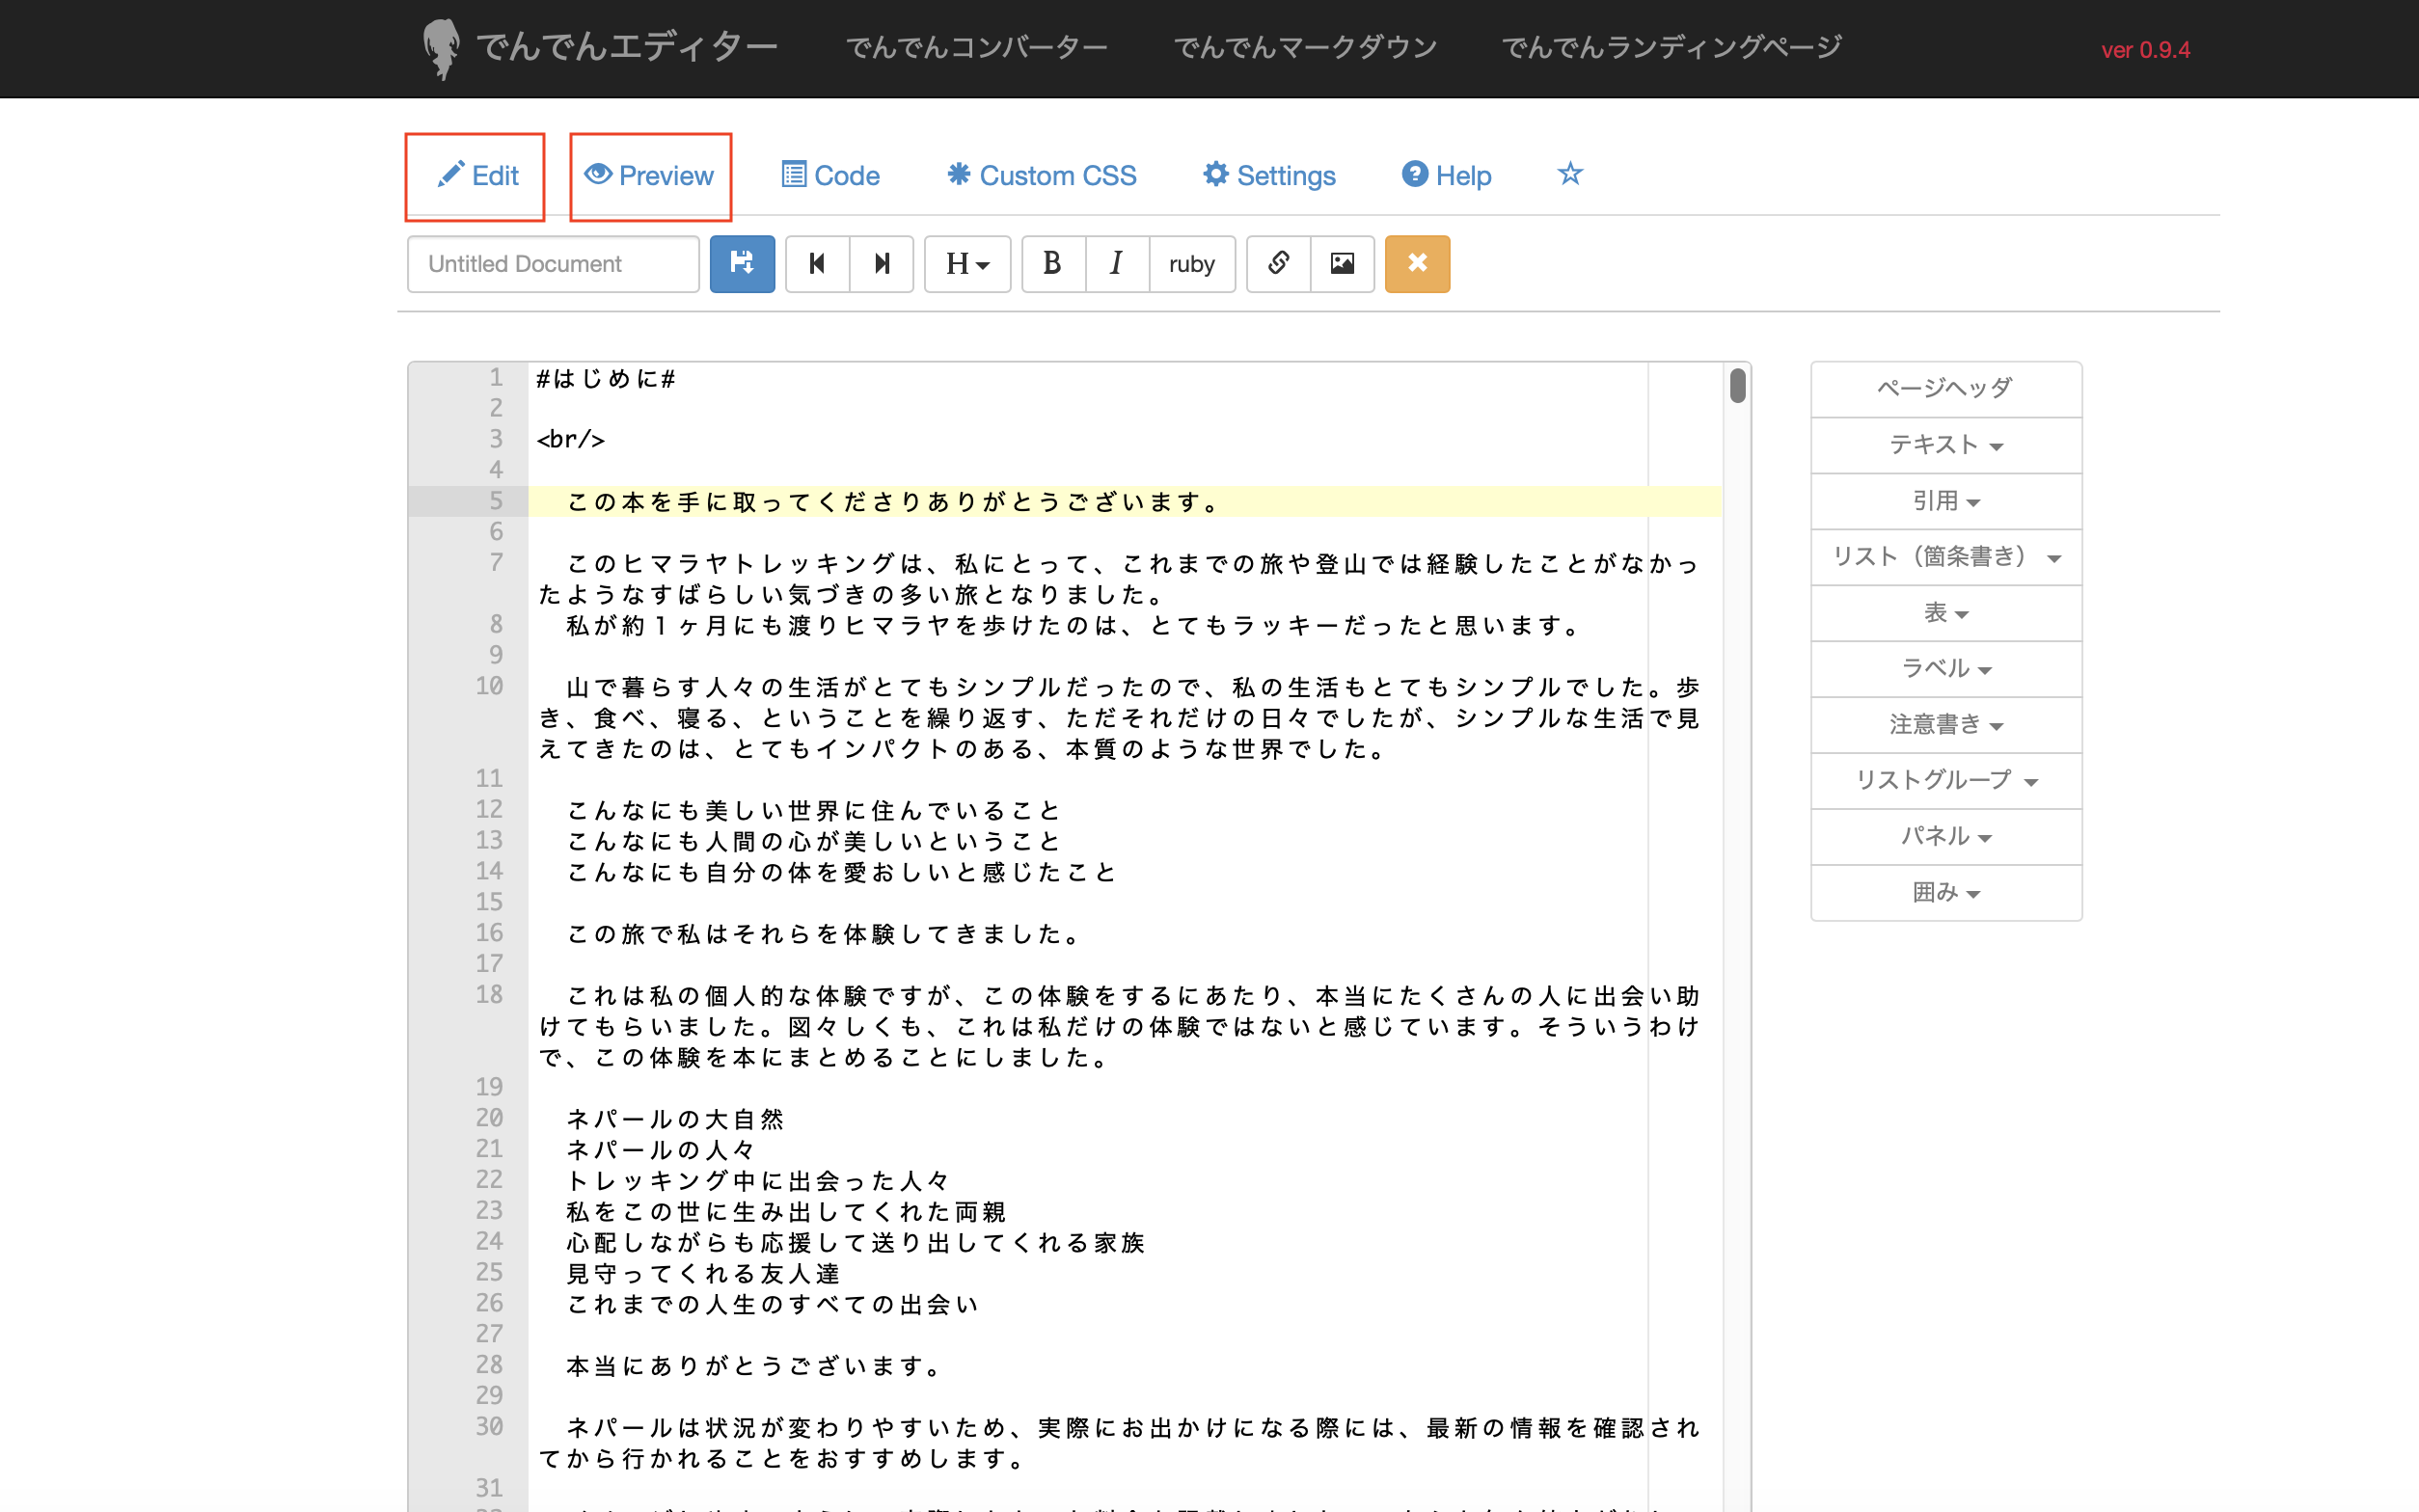
Task: Expand the パネル dropdown
Action: (x=1946, y=837)
